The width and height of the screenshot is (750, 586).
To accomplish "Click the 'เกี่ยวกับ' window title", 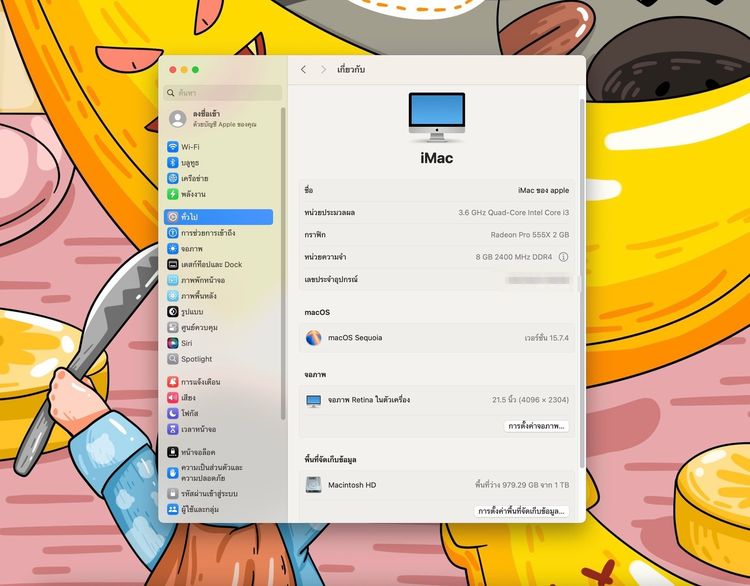I will pyautogui.click(x=351, y=70).
